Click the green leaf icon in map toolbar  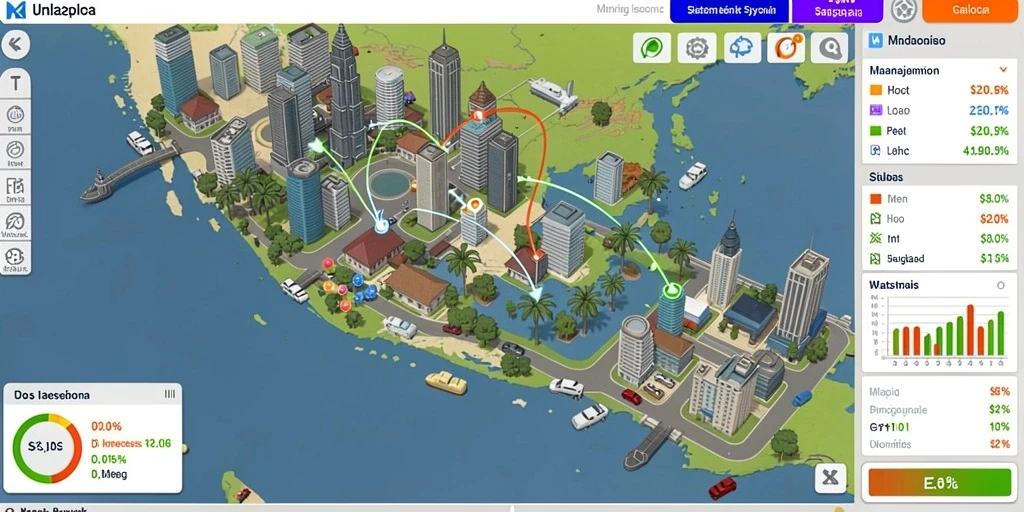[x=652, y=48]
